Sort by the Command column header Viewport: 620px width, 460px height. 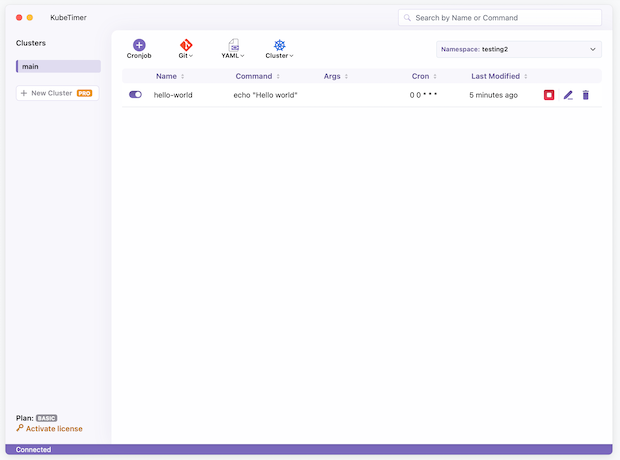pos(257,76)
